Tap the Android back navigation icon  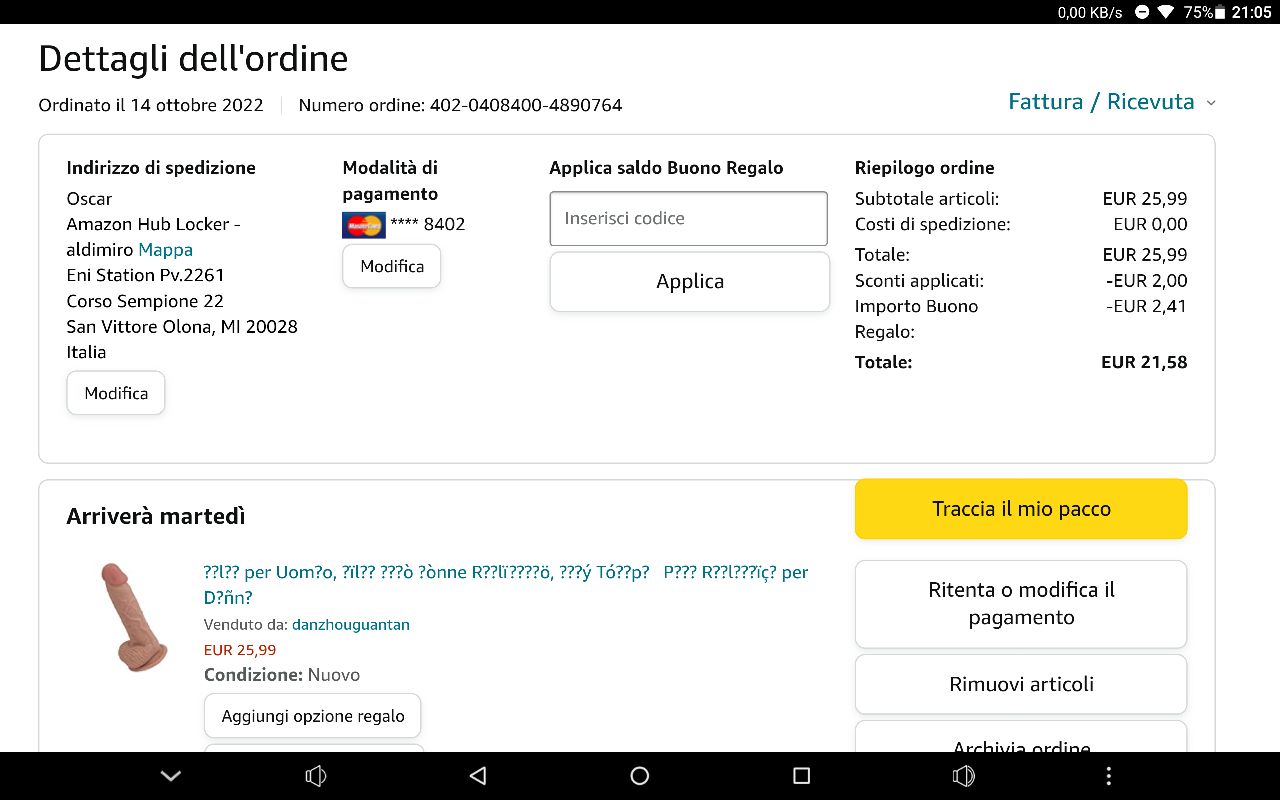(x=478, y=776)
